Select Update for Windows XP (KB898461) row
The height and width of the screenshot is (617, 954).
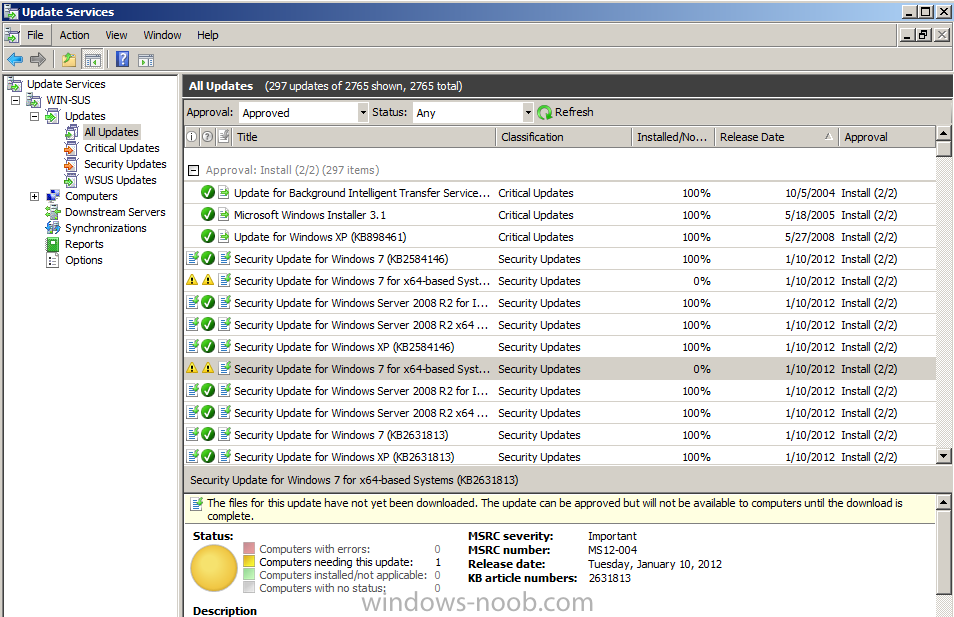click(x=560, y=237)
